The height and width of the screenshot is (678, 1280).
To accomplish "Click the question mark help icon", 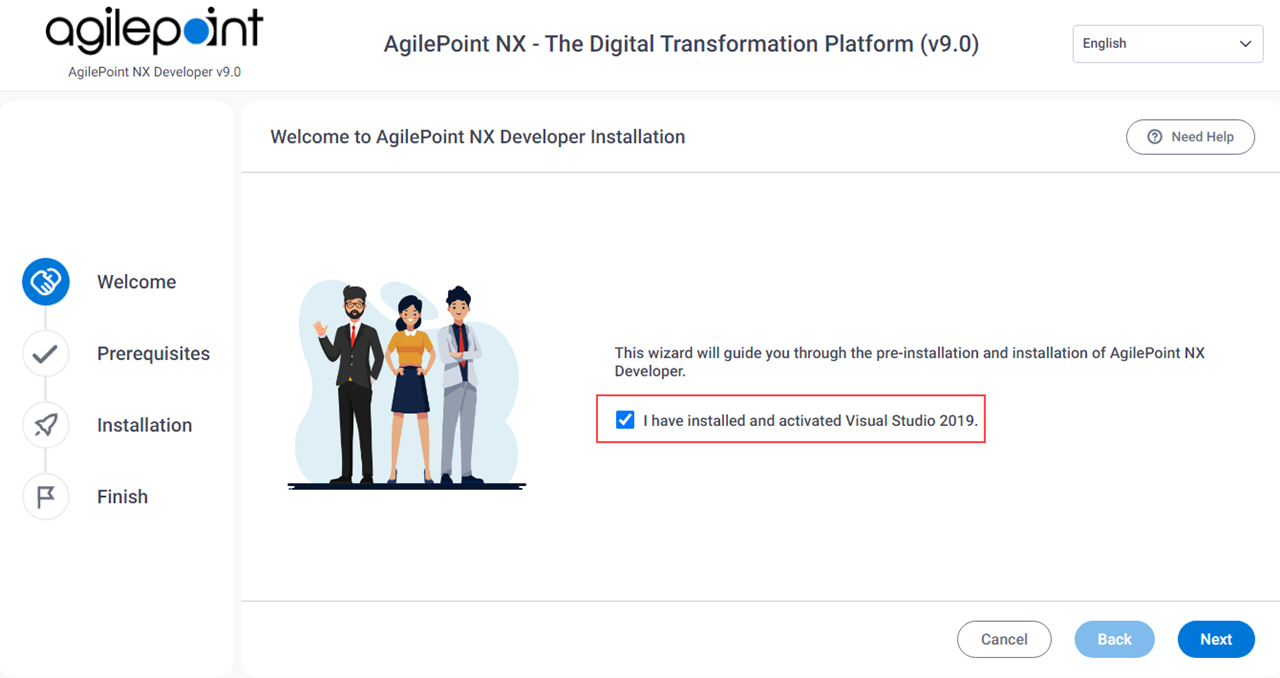I will [x=1155, y=137].
